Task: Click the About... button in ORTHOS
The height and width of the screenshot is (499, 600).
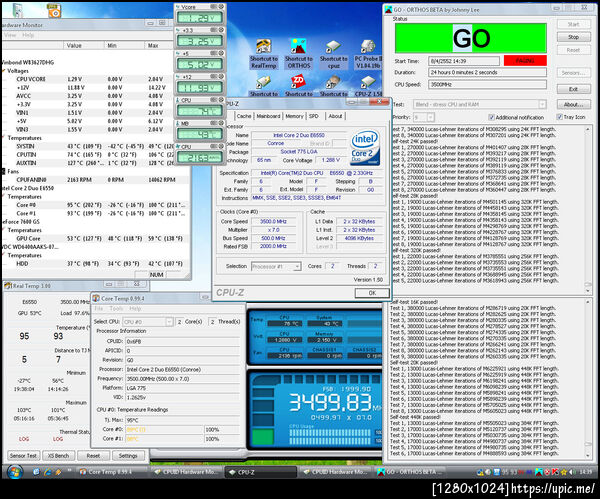Action: [x=573, y=104]
